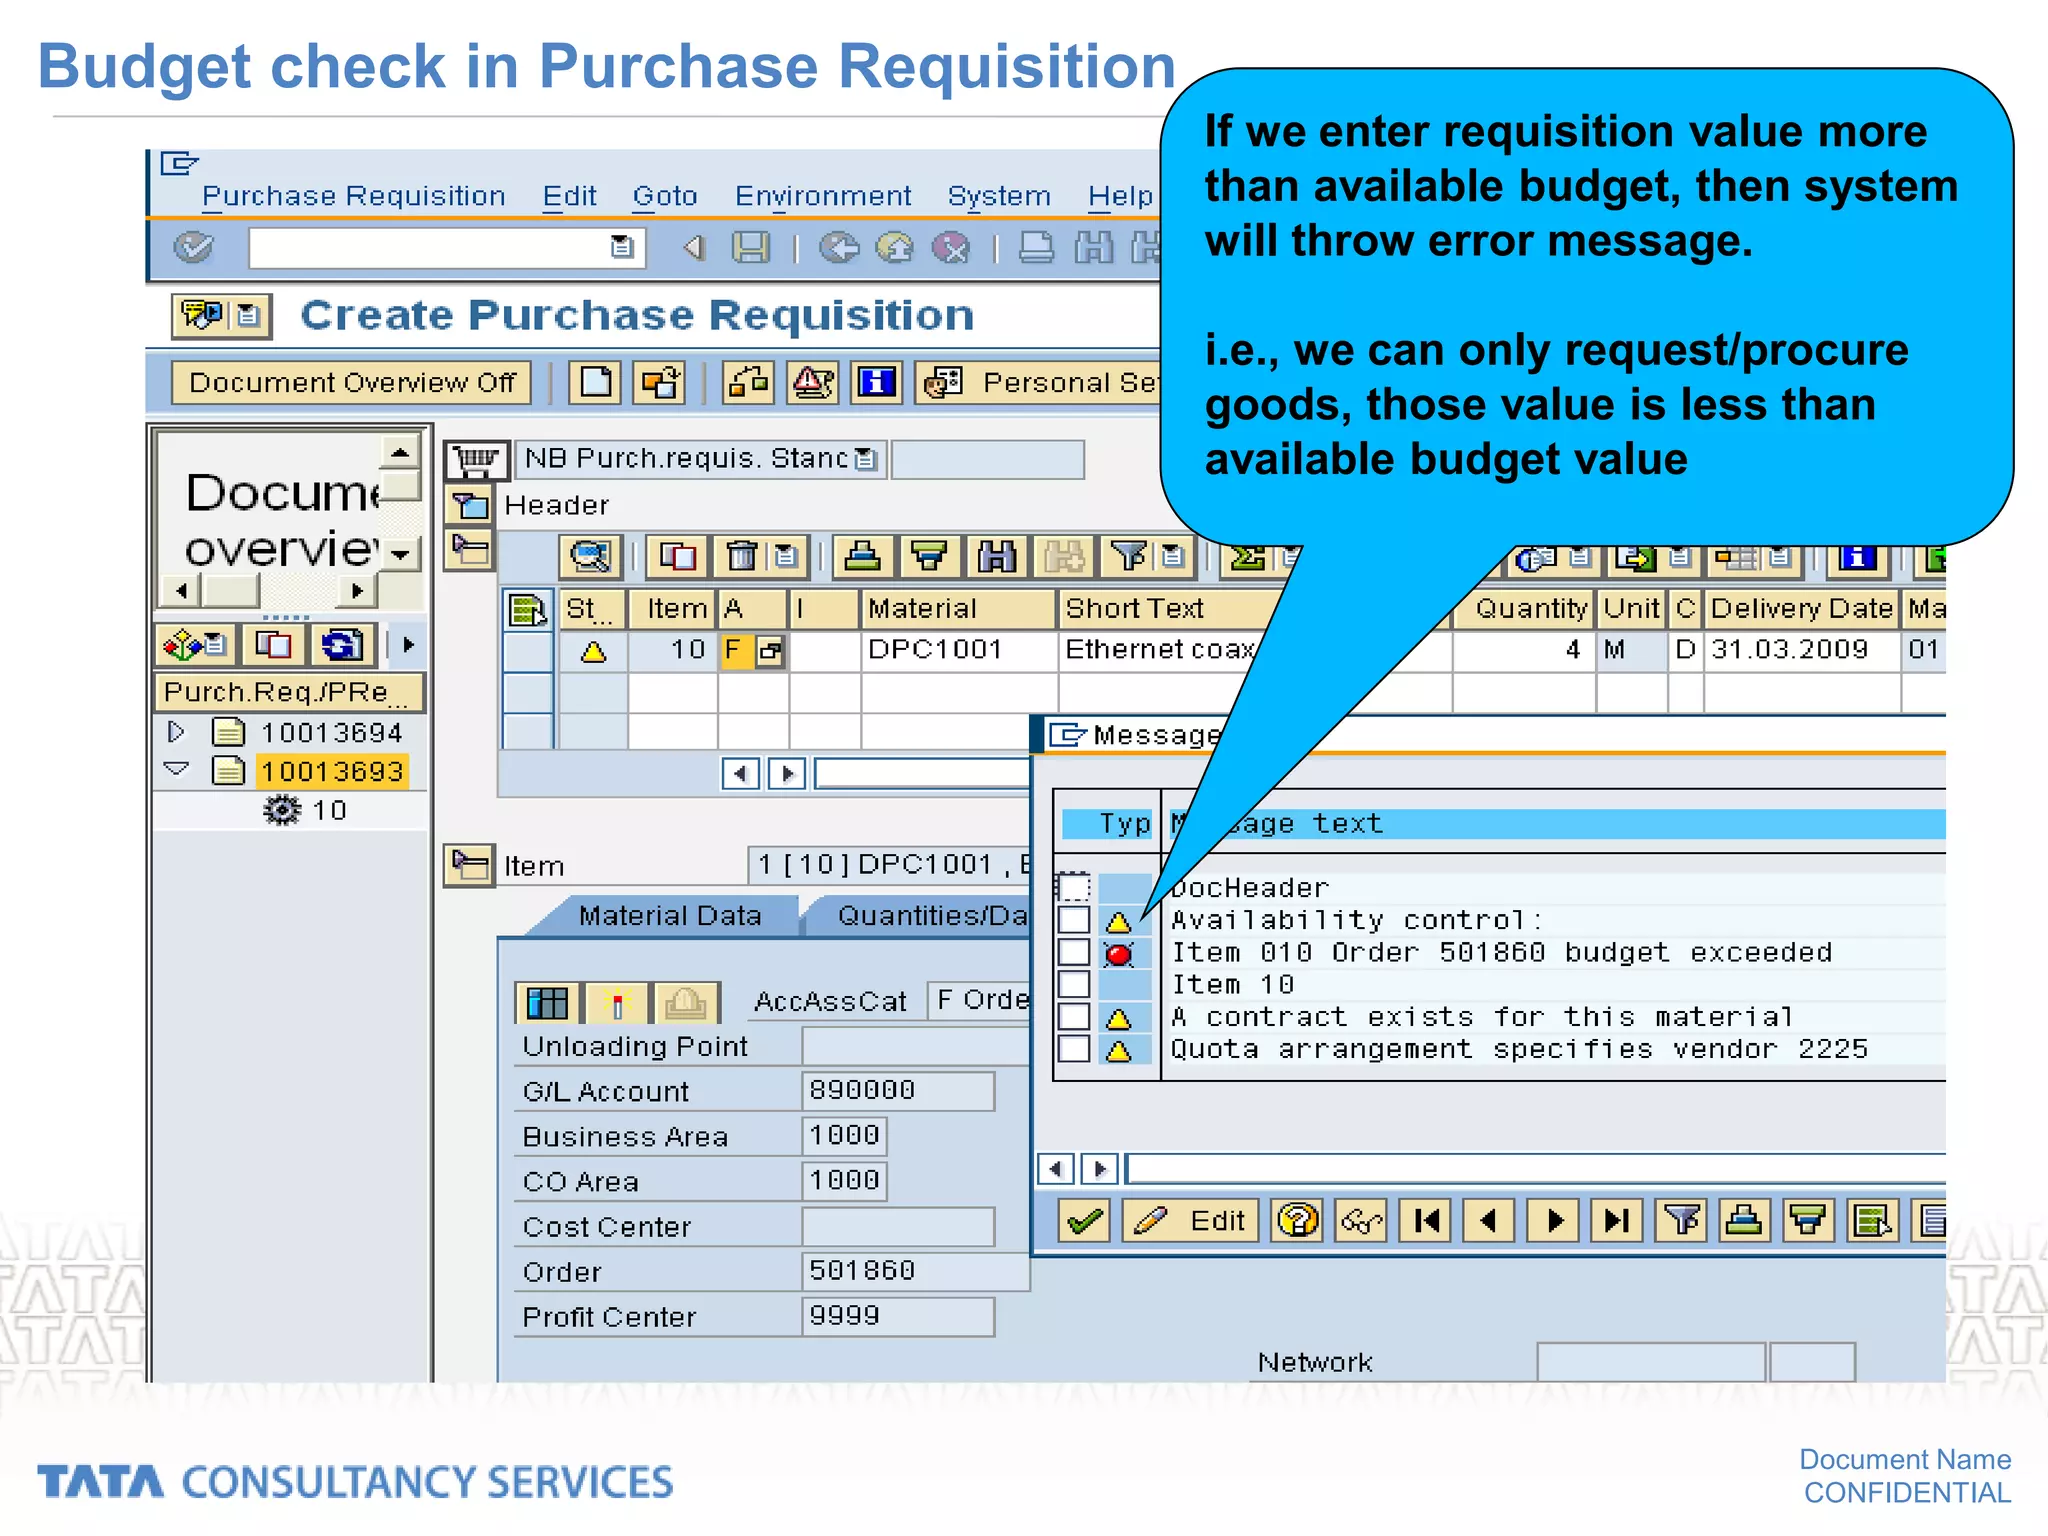
Task: Click the green checkmark Enter icon in toolbar
Action: tap(193, 247)
